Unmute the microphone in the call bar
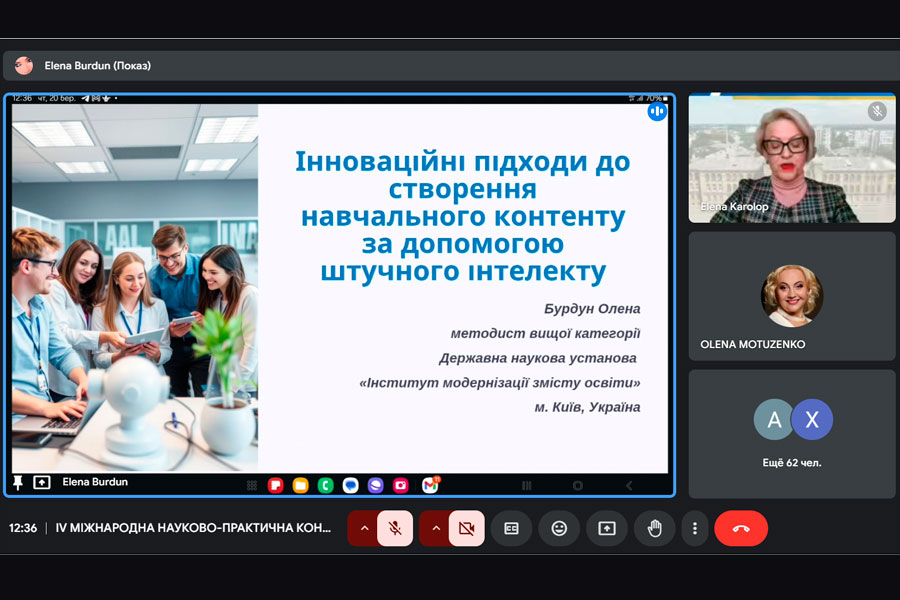Viewport: 900px width, 600px height. (395, 528)
